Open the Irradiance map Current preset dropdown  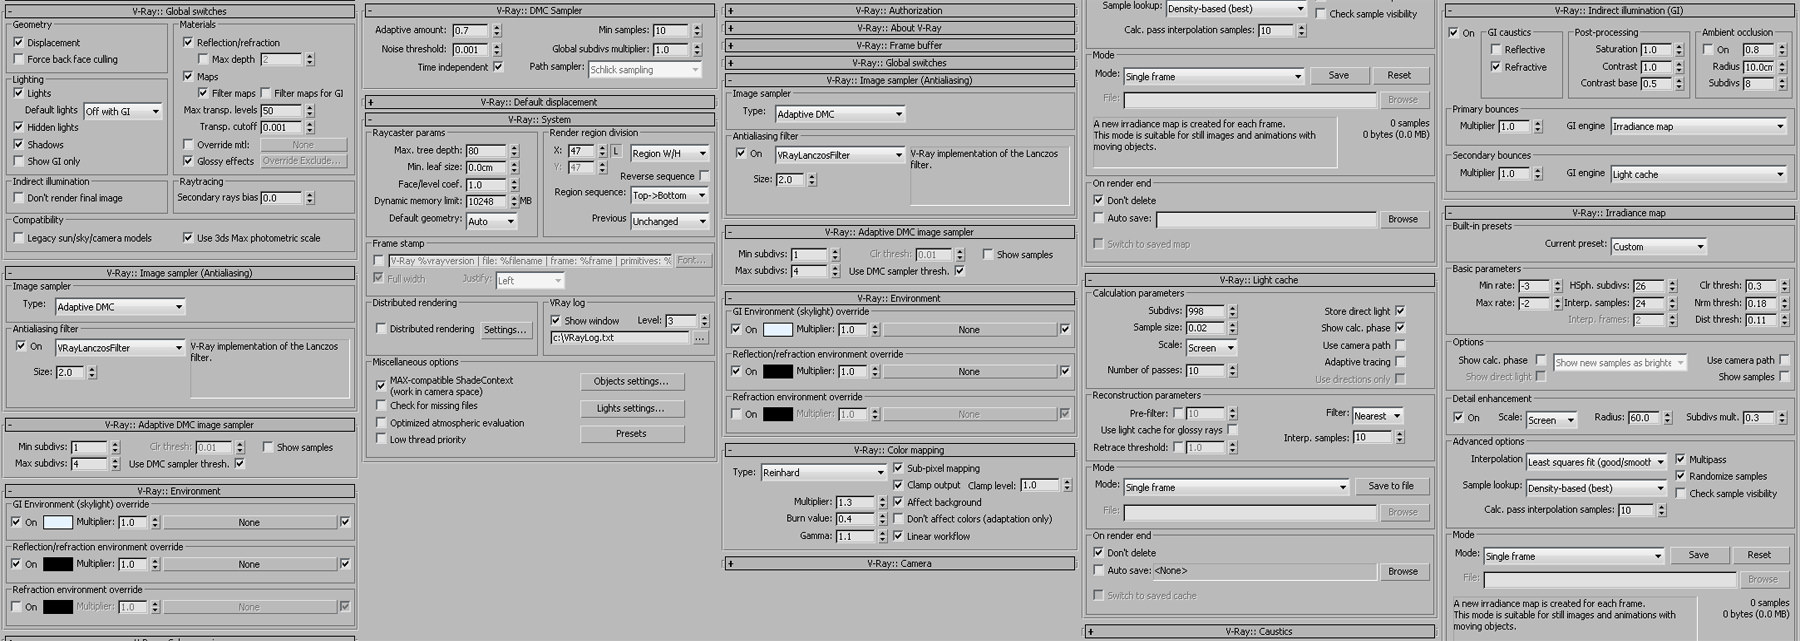pos(1658,246)
